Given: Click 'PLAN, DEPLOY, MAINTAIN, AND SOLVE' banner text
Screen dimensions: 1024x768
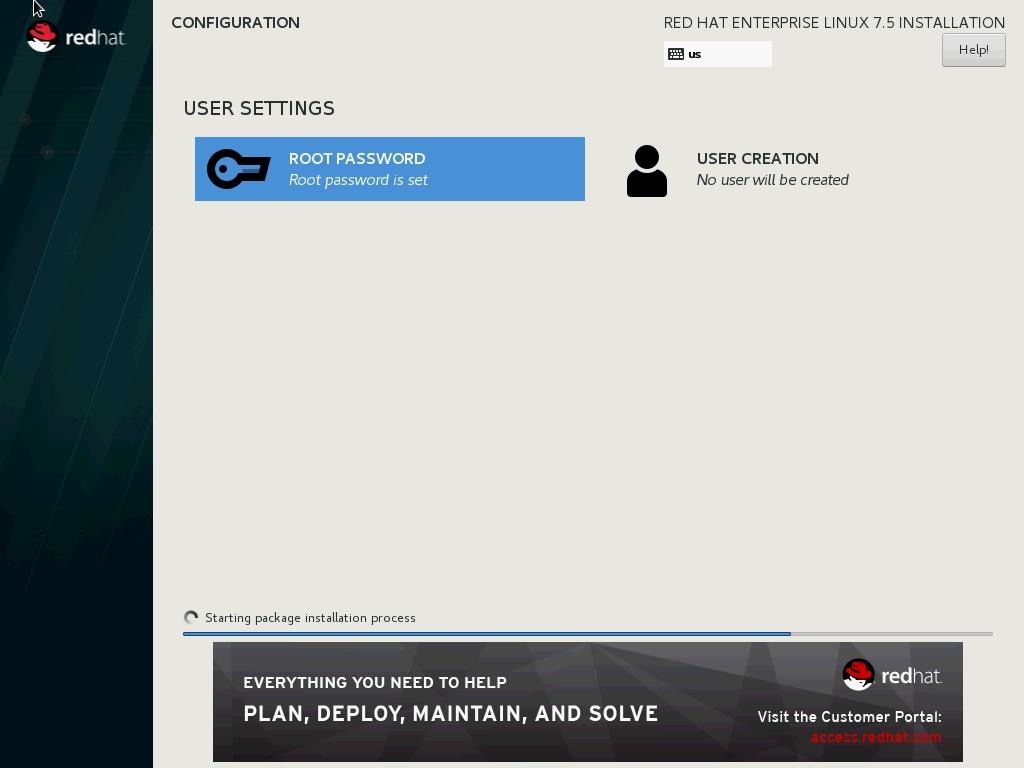Looking at the screenshot, I should pyautogui.click(x=451, y=714).
